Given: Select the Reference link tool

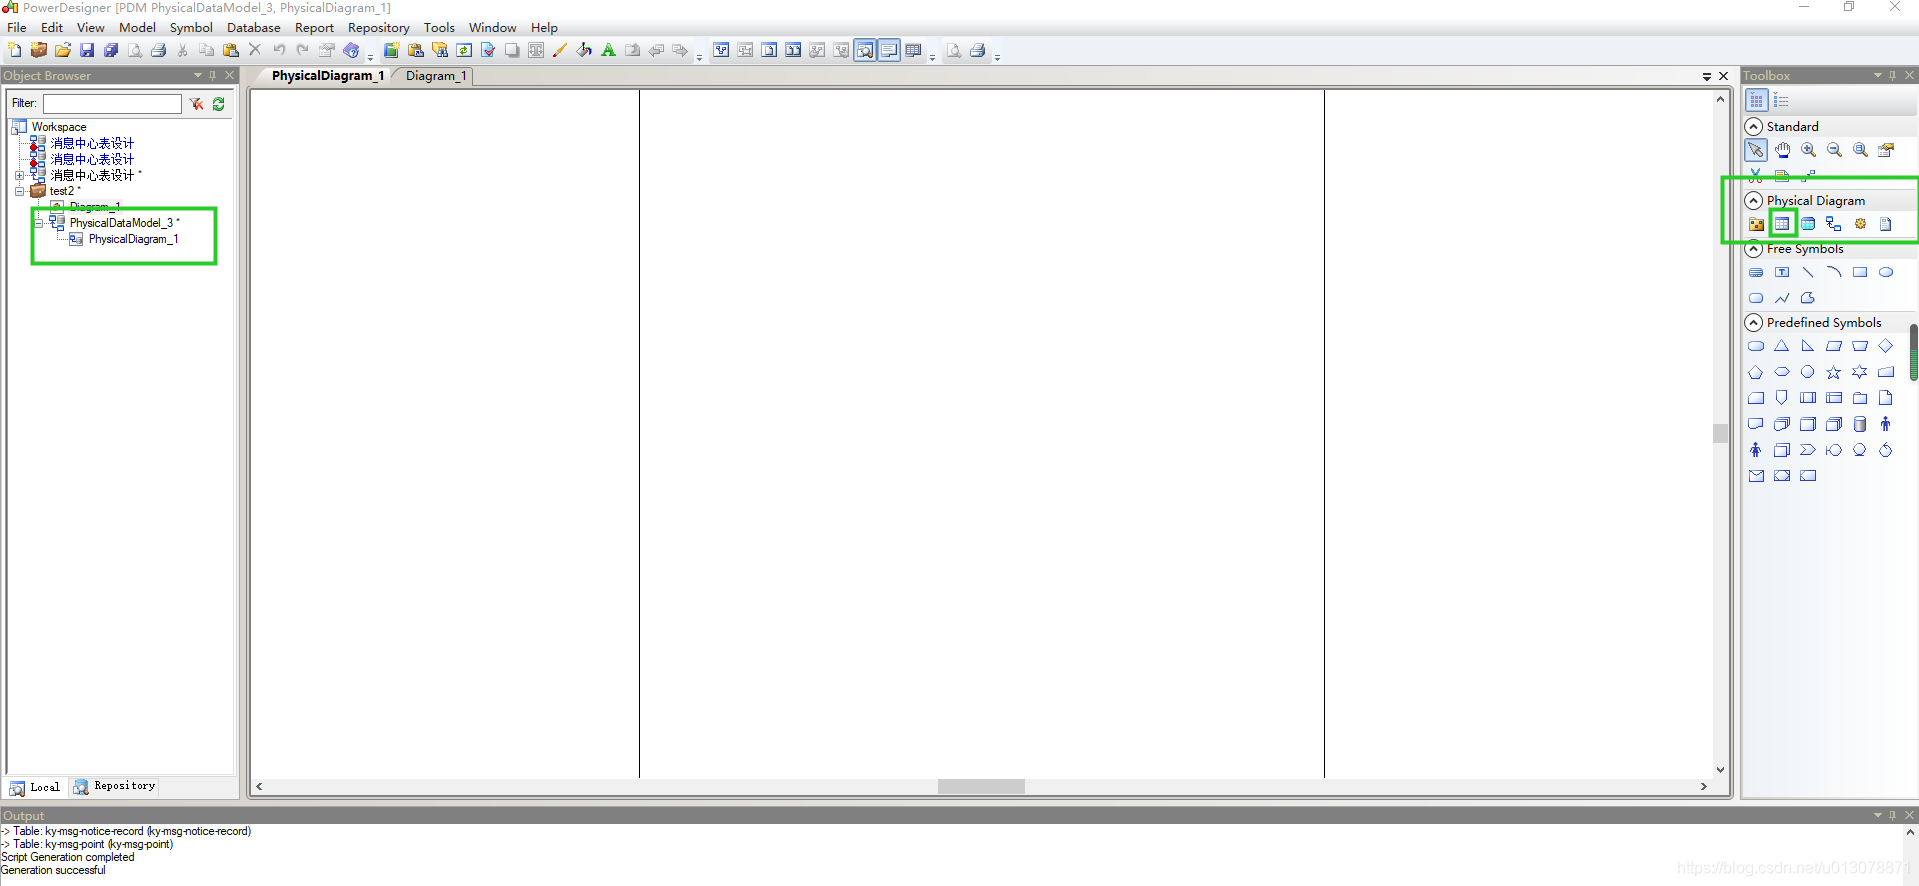Looking at the screenshot, I should tap(1834, 224).
